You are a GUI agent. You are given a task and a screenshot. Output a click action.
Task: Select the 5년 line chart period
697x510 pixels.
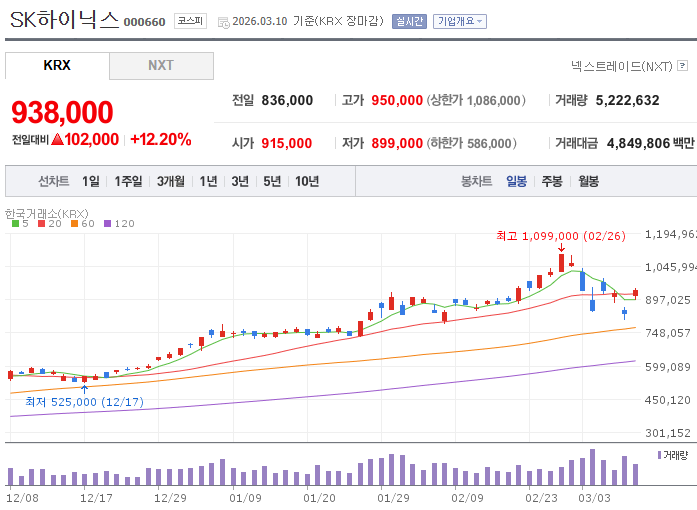tap(272, 181)
